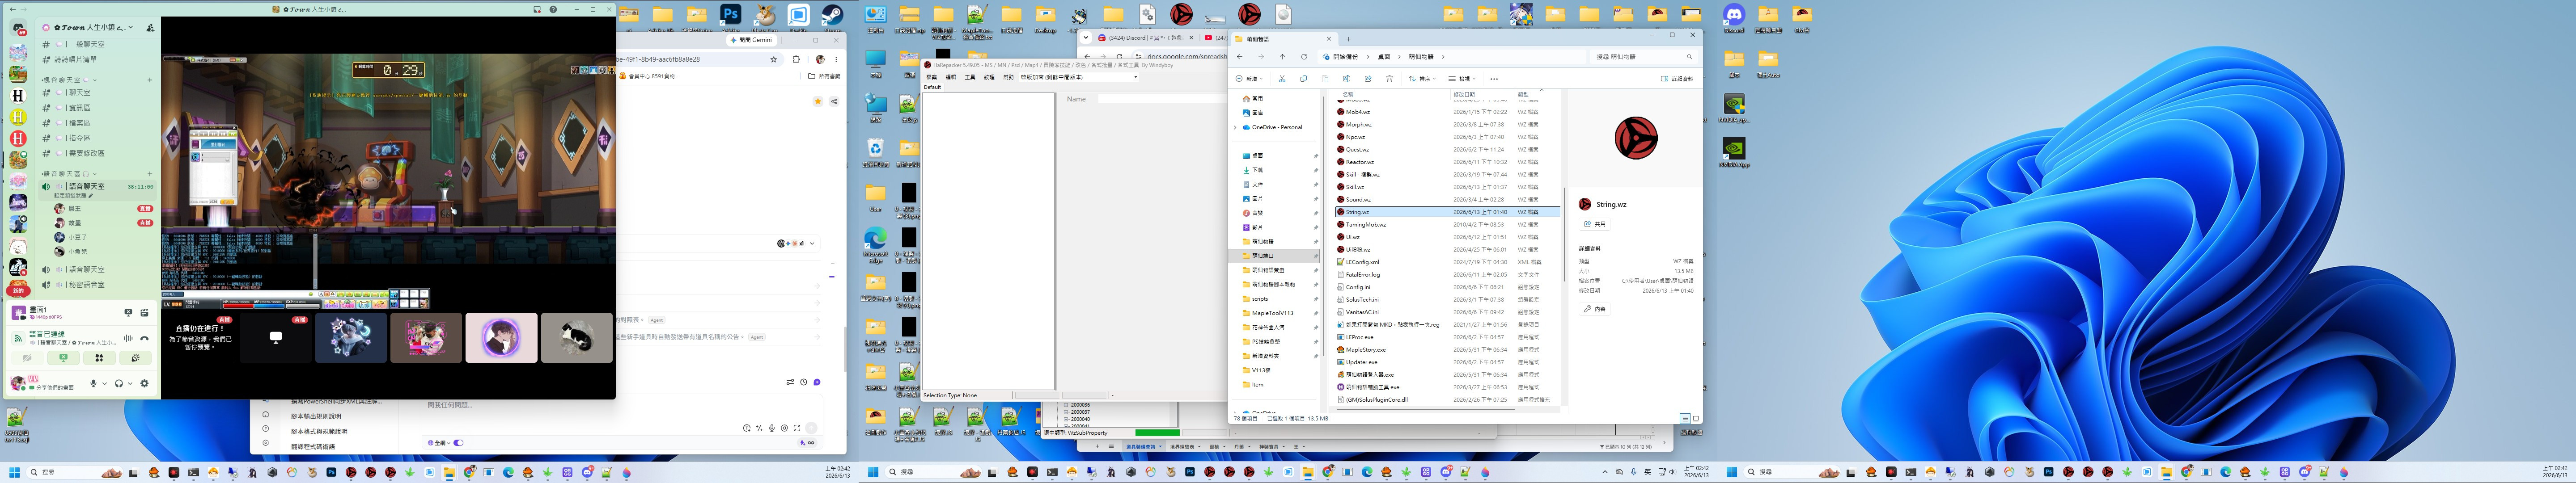Click 桌面 in File Explorer address breadcrumb
2576x483 pixels.
click(1384, 57)
